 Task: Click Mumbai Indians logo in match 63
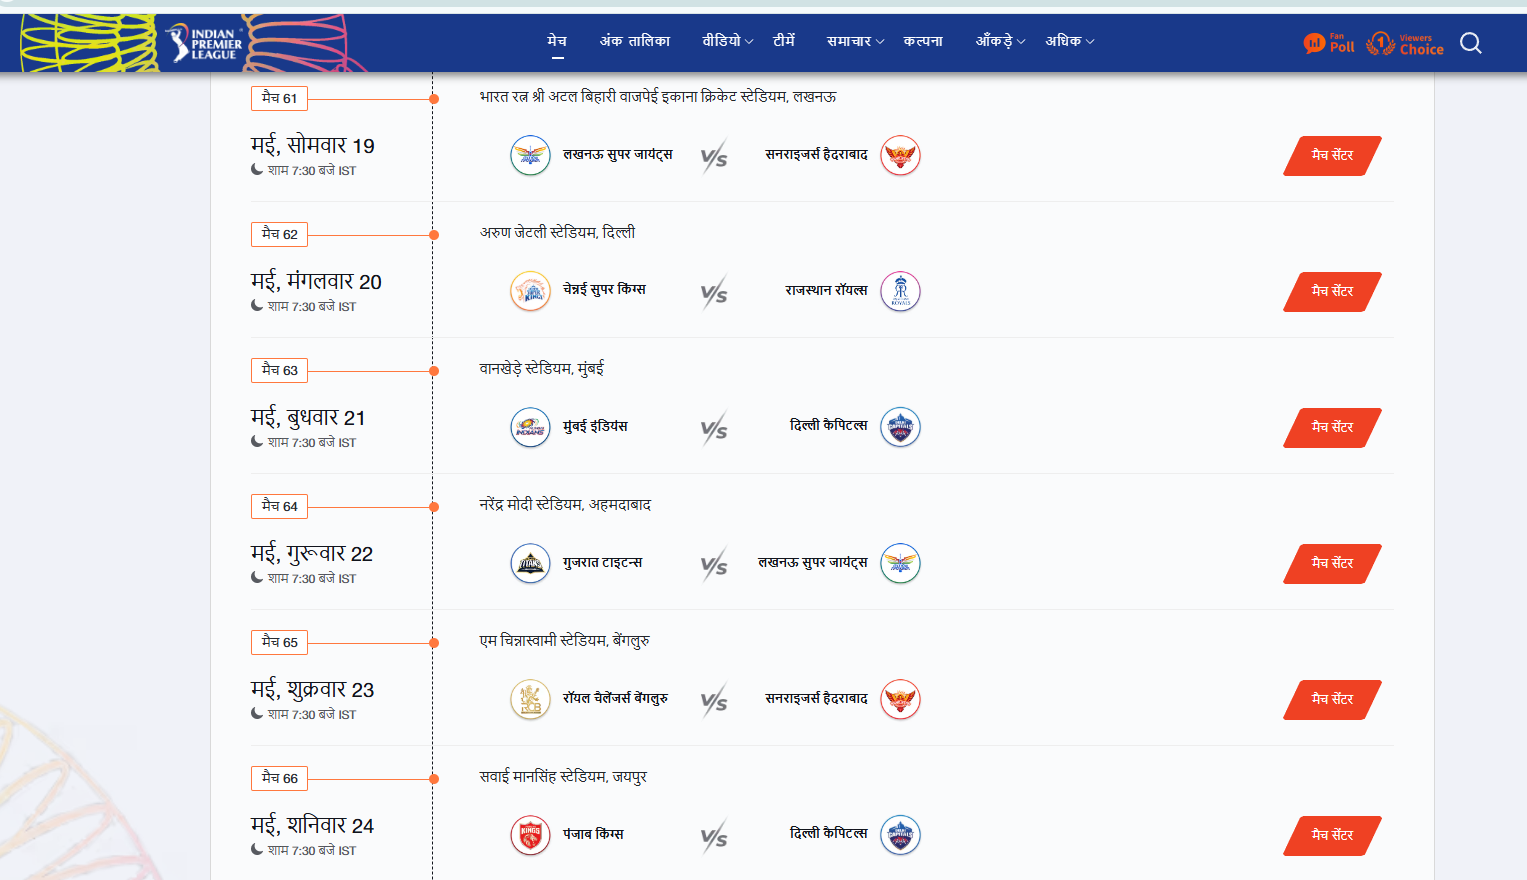[x=530, y=427]
